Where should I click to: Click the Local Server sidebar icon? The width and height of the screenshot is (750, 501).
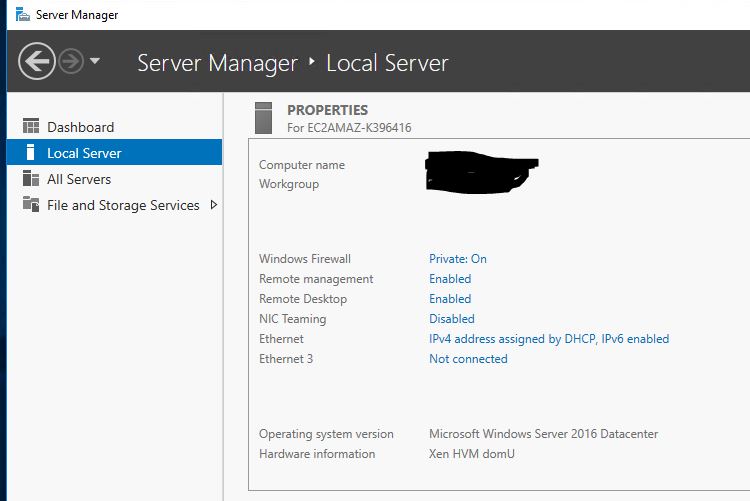click(x=31, y=152)
